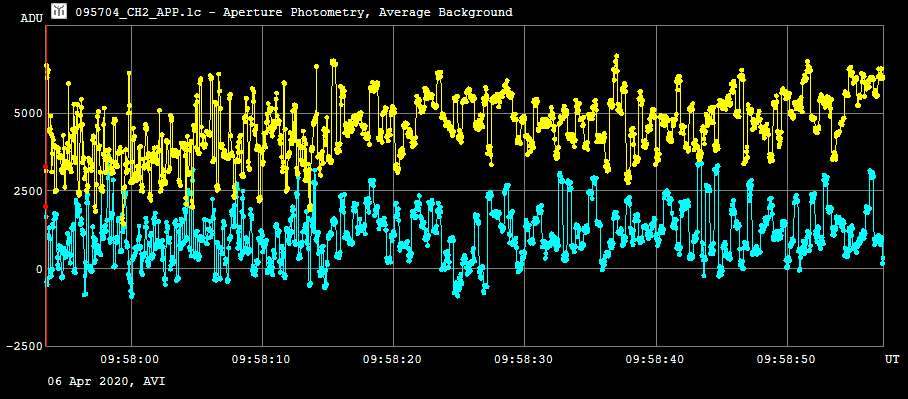The height and width of the screenshot is (399, 908).
Task: Click the 0 ADU axis value
Action: [x=39, y=268]
